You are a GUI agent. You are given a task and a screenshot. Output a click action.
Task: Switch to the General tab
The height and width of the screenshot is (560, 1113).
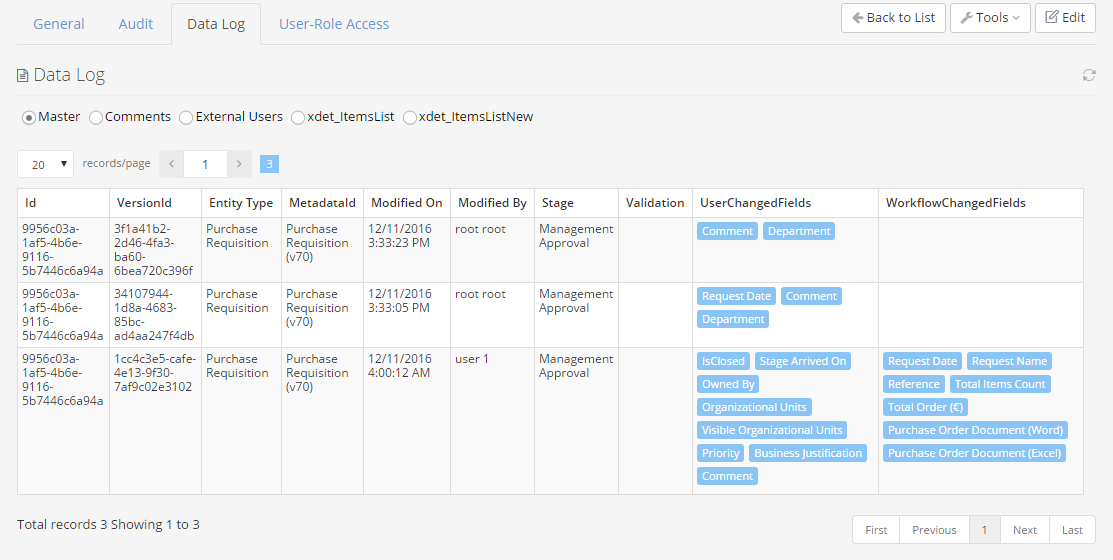59,24
